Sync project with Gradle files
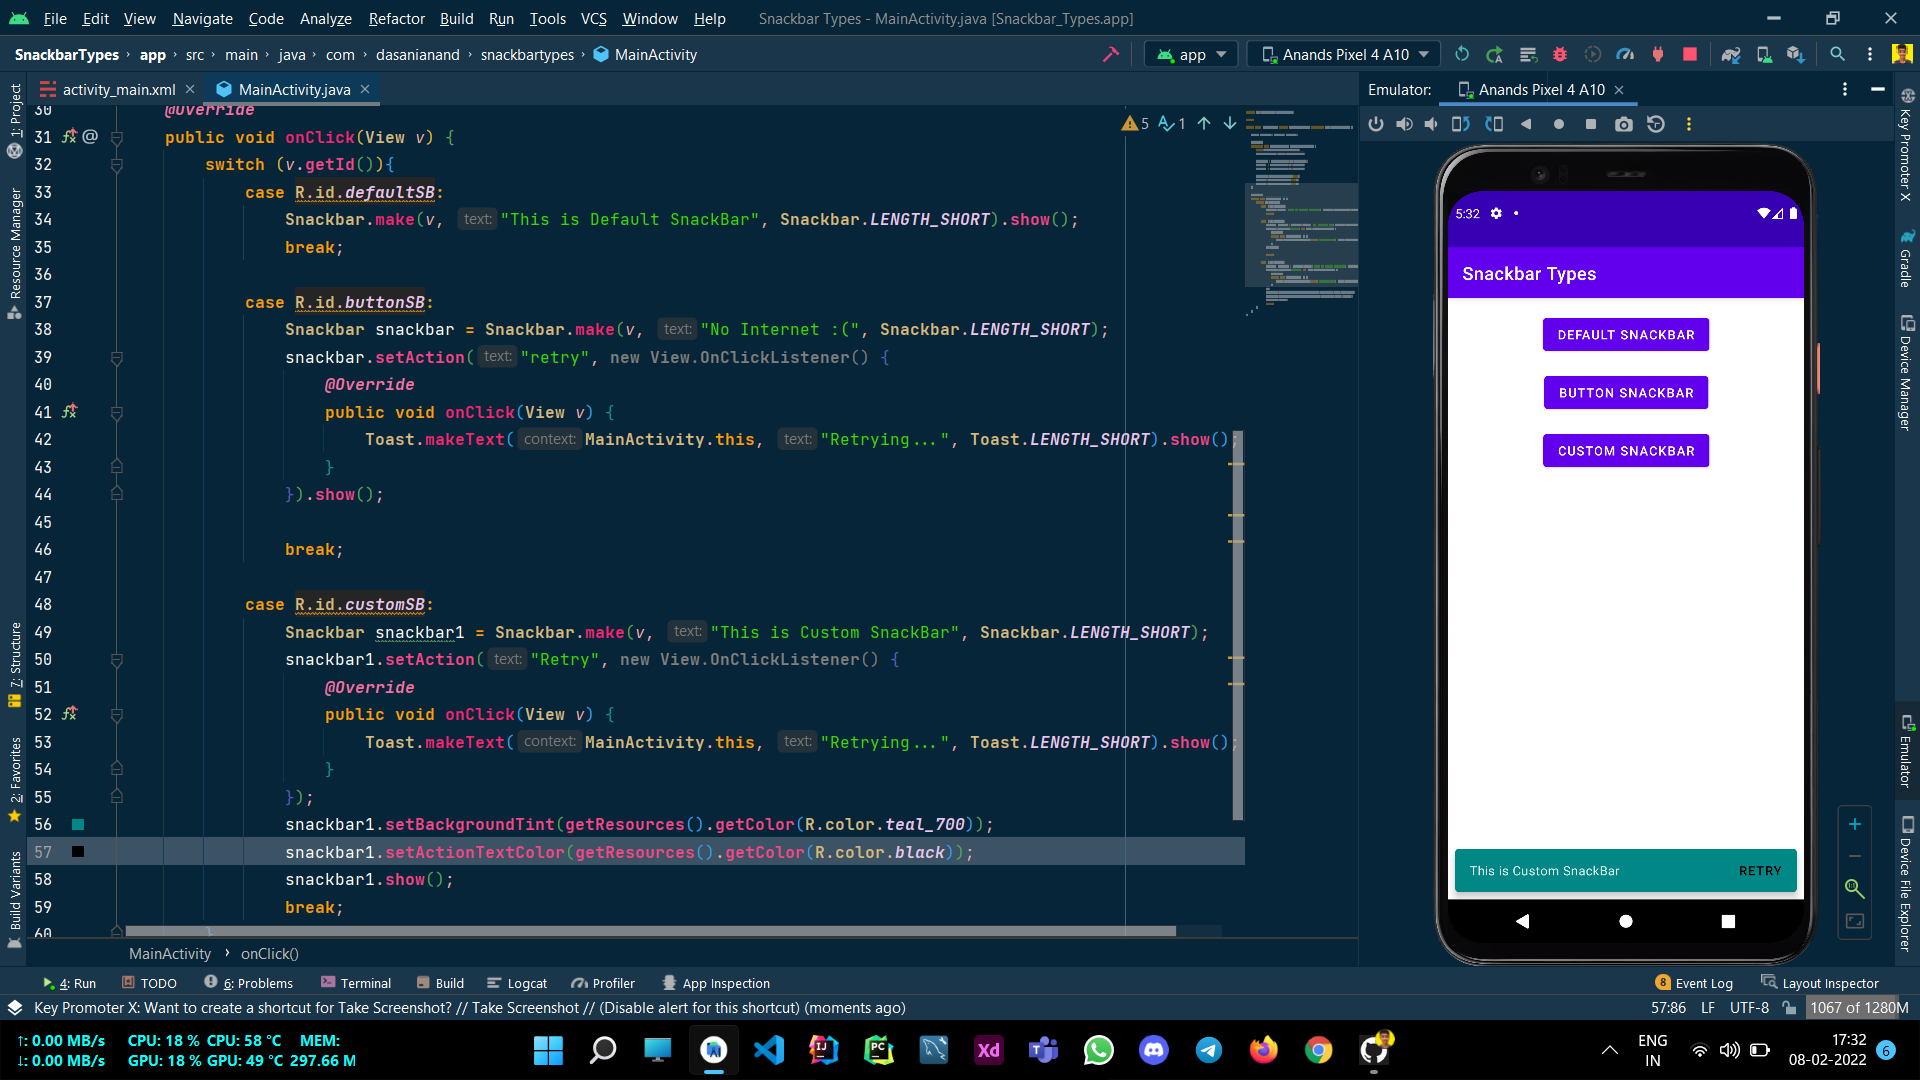1920x1080 pixels. (1729, 54)
